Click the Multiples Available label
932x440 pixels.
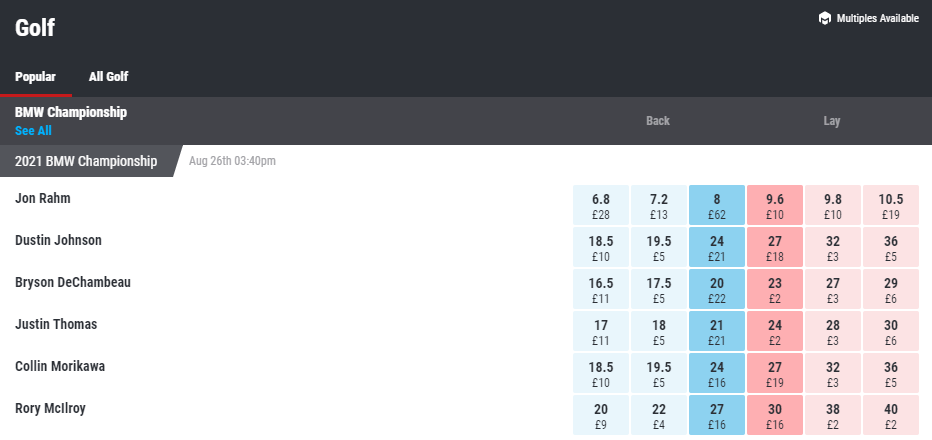pyautogui.click(x=877, y=18)
